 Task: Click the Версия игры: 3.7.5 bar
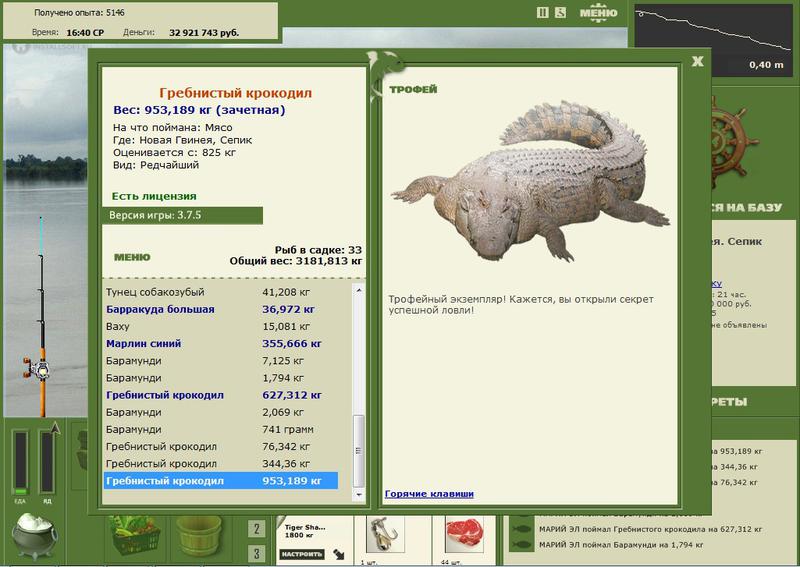(x=183, y=215)
